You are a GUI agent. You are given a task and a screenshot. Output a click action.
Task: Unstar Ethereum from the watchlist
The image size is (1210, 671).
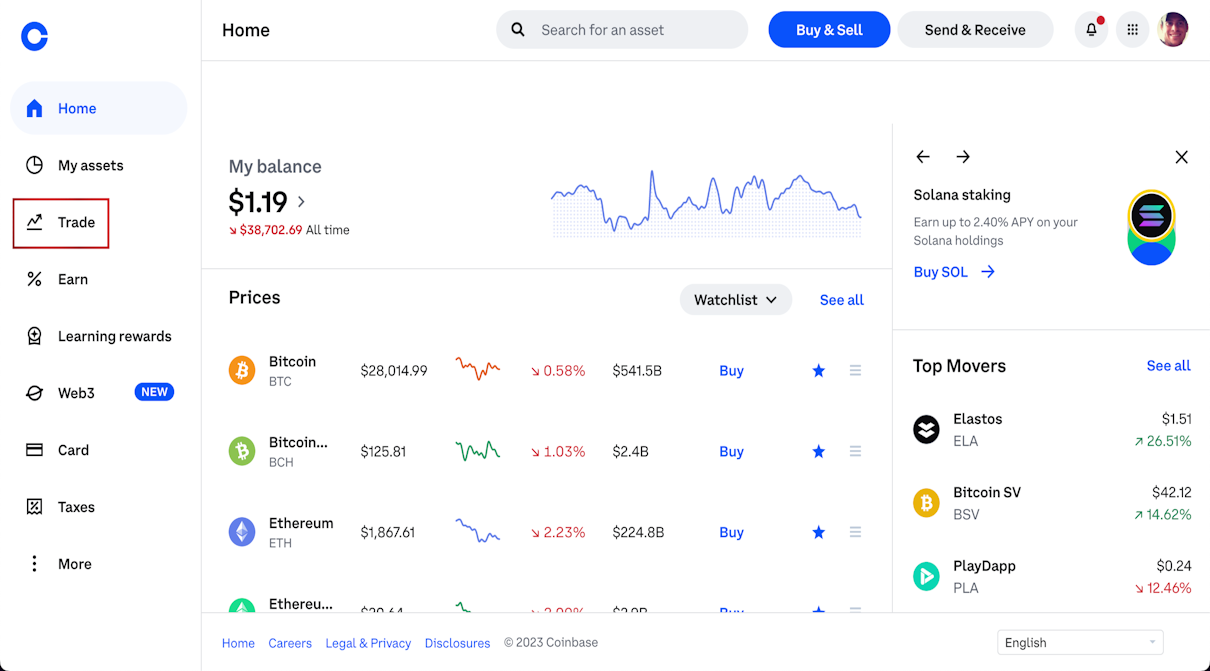click(x=819, y=533)
